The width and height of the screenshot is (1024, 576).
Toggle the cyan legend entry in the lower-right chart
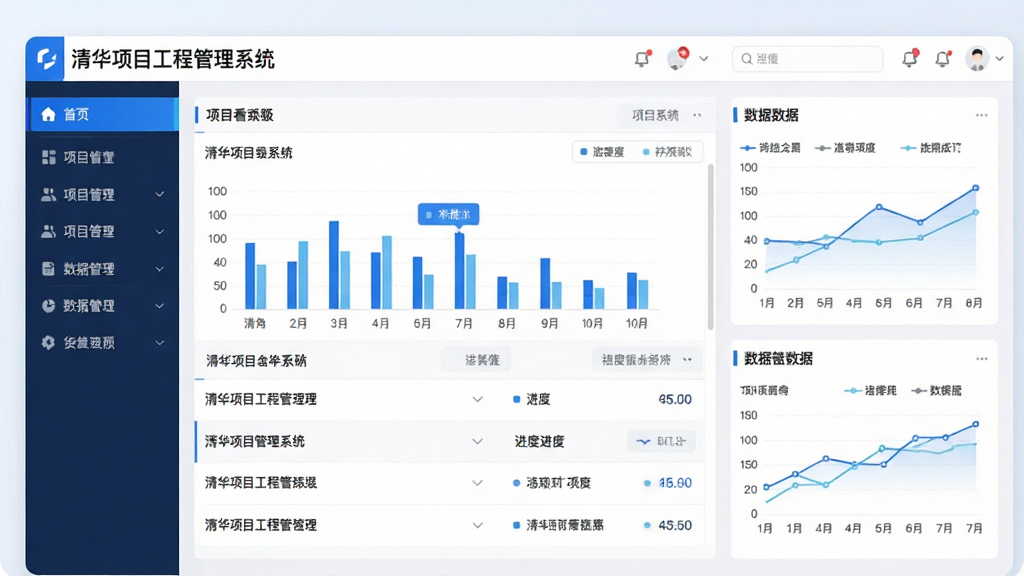(x=871, y=391)
